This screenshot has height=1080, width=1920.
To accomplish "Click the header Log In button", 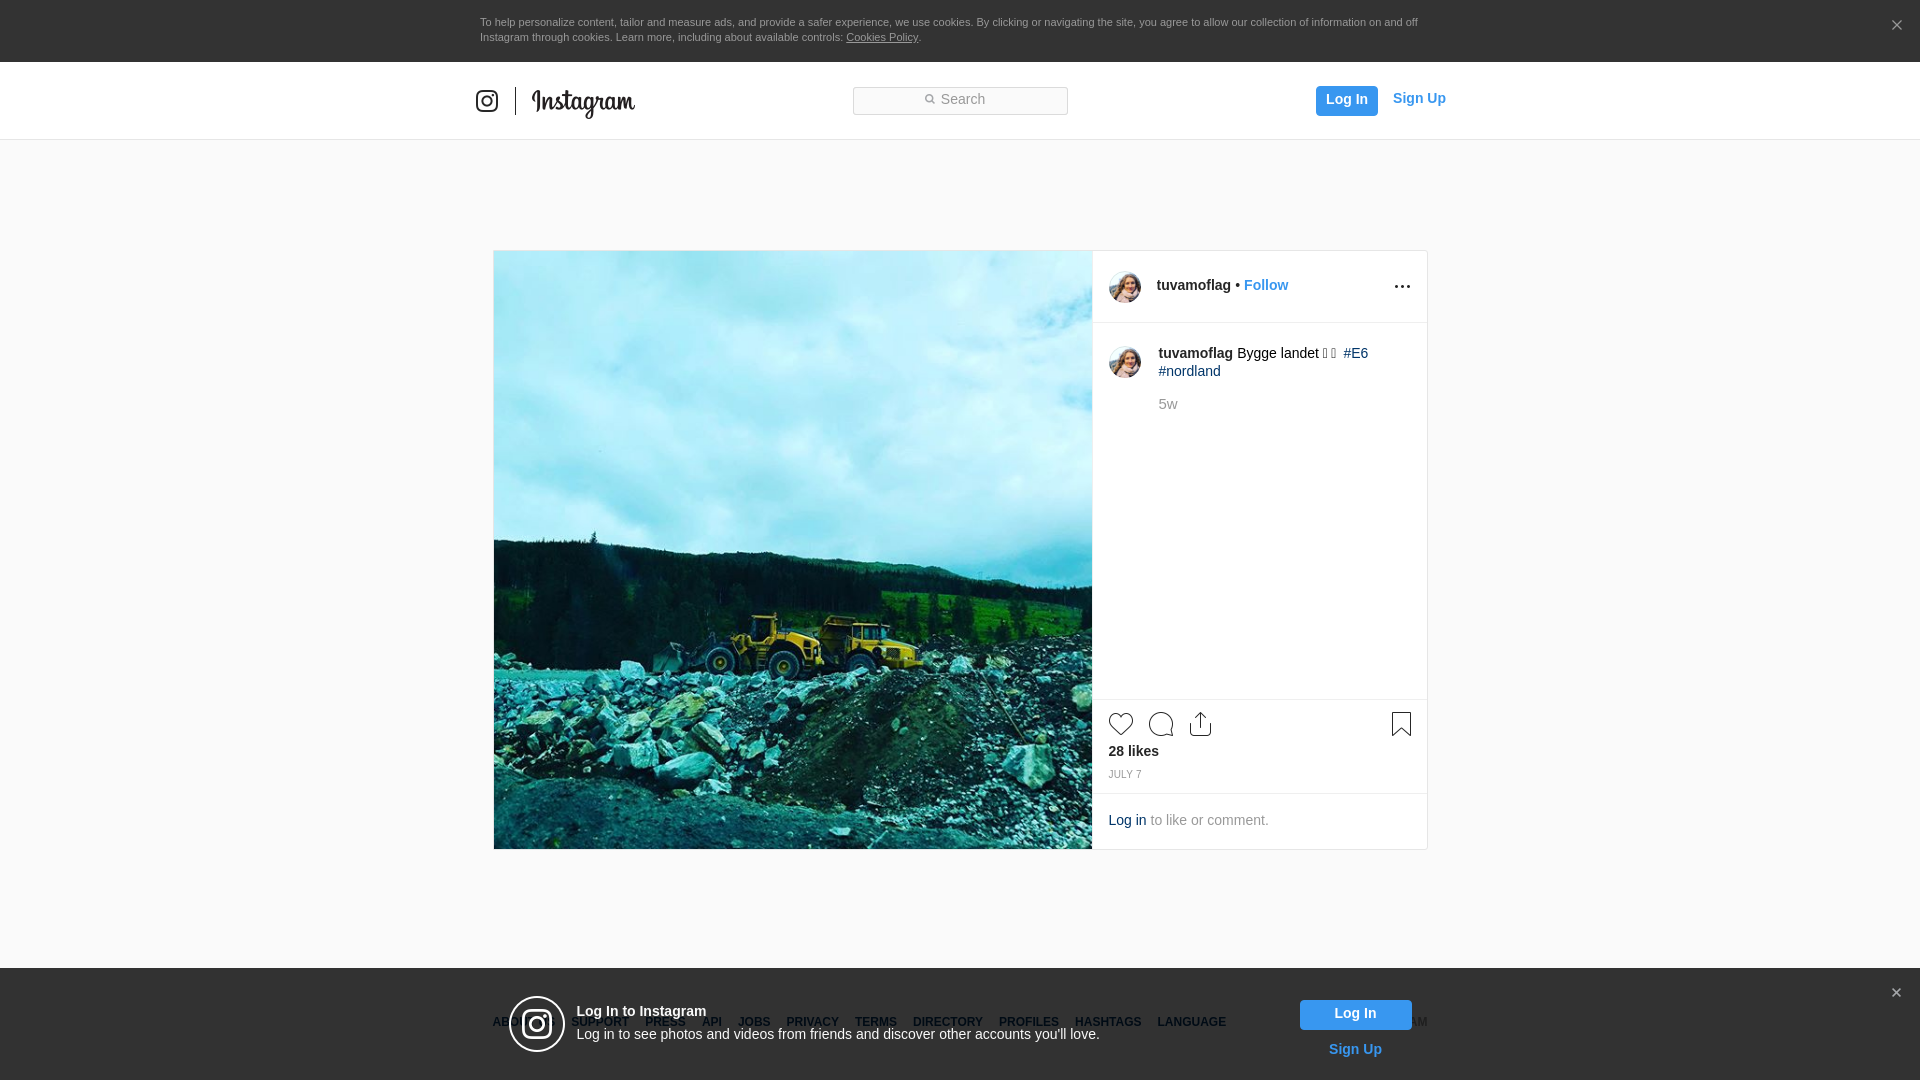I will pos(1346,100).
